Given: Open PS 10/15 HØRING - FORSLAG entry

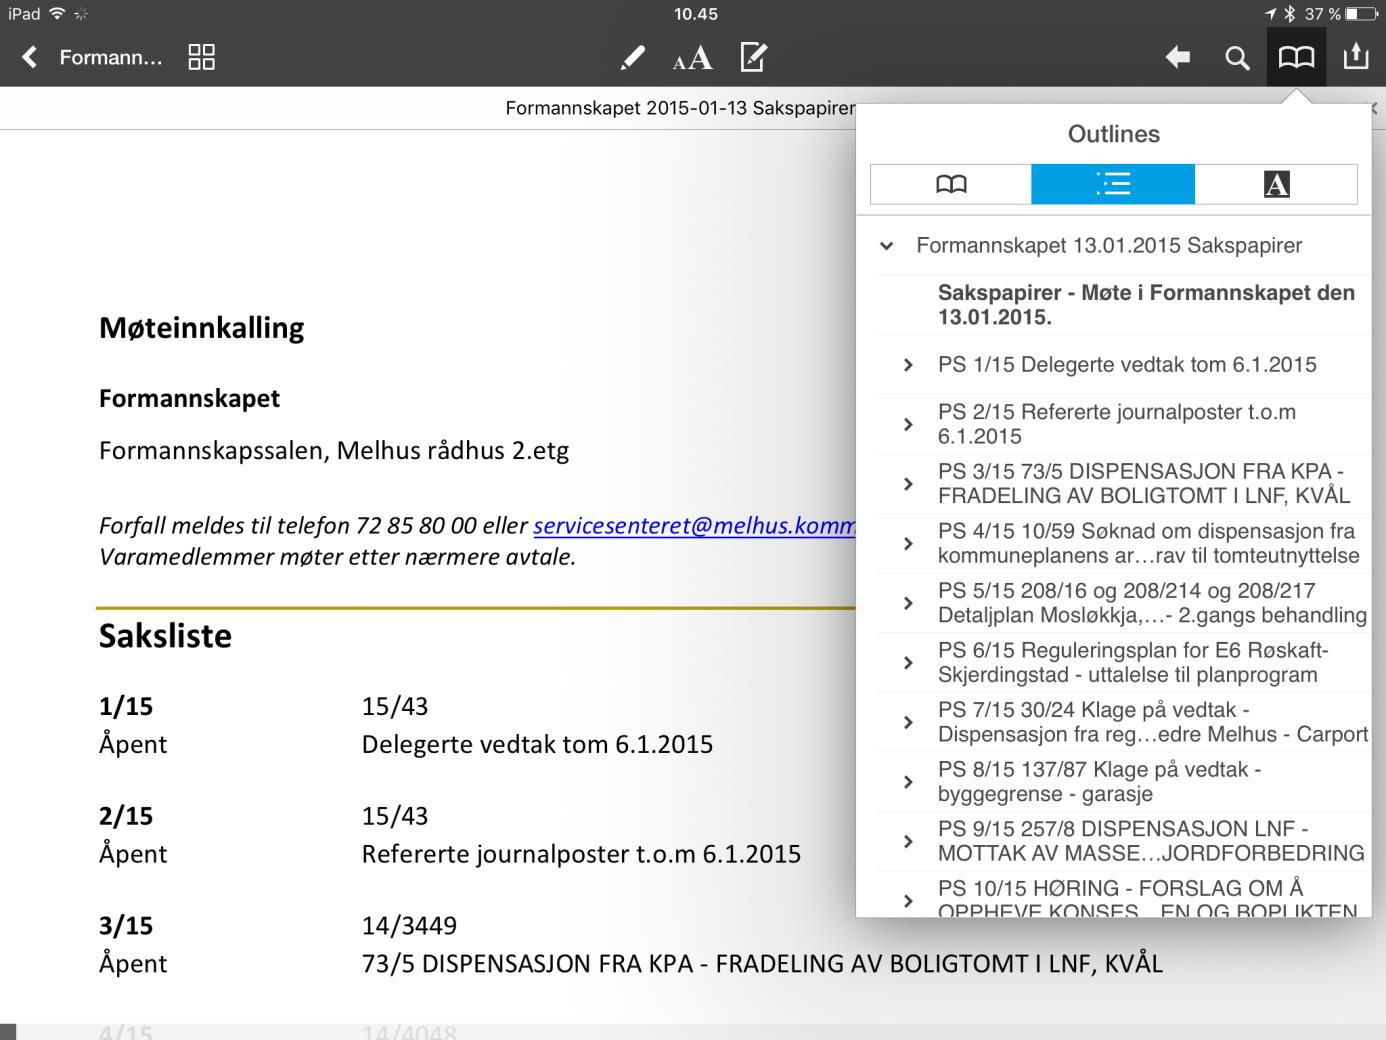Looking at the screenshot, I should (x=1148, y=897).
